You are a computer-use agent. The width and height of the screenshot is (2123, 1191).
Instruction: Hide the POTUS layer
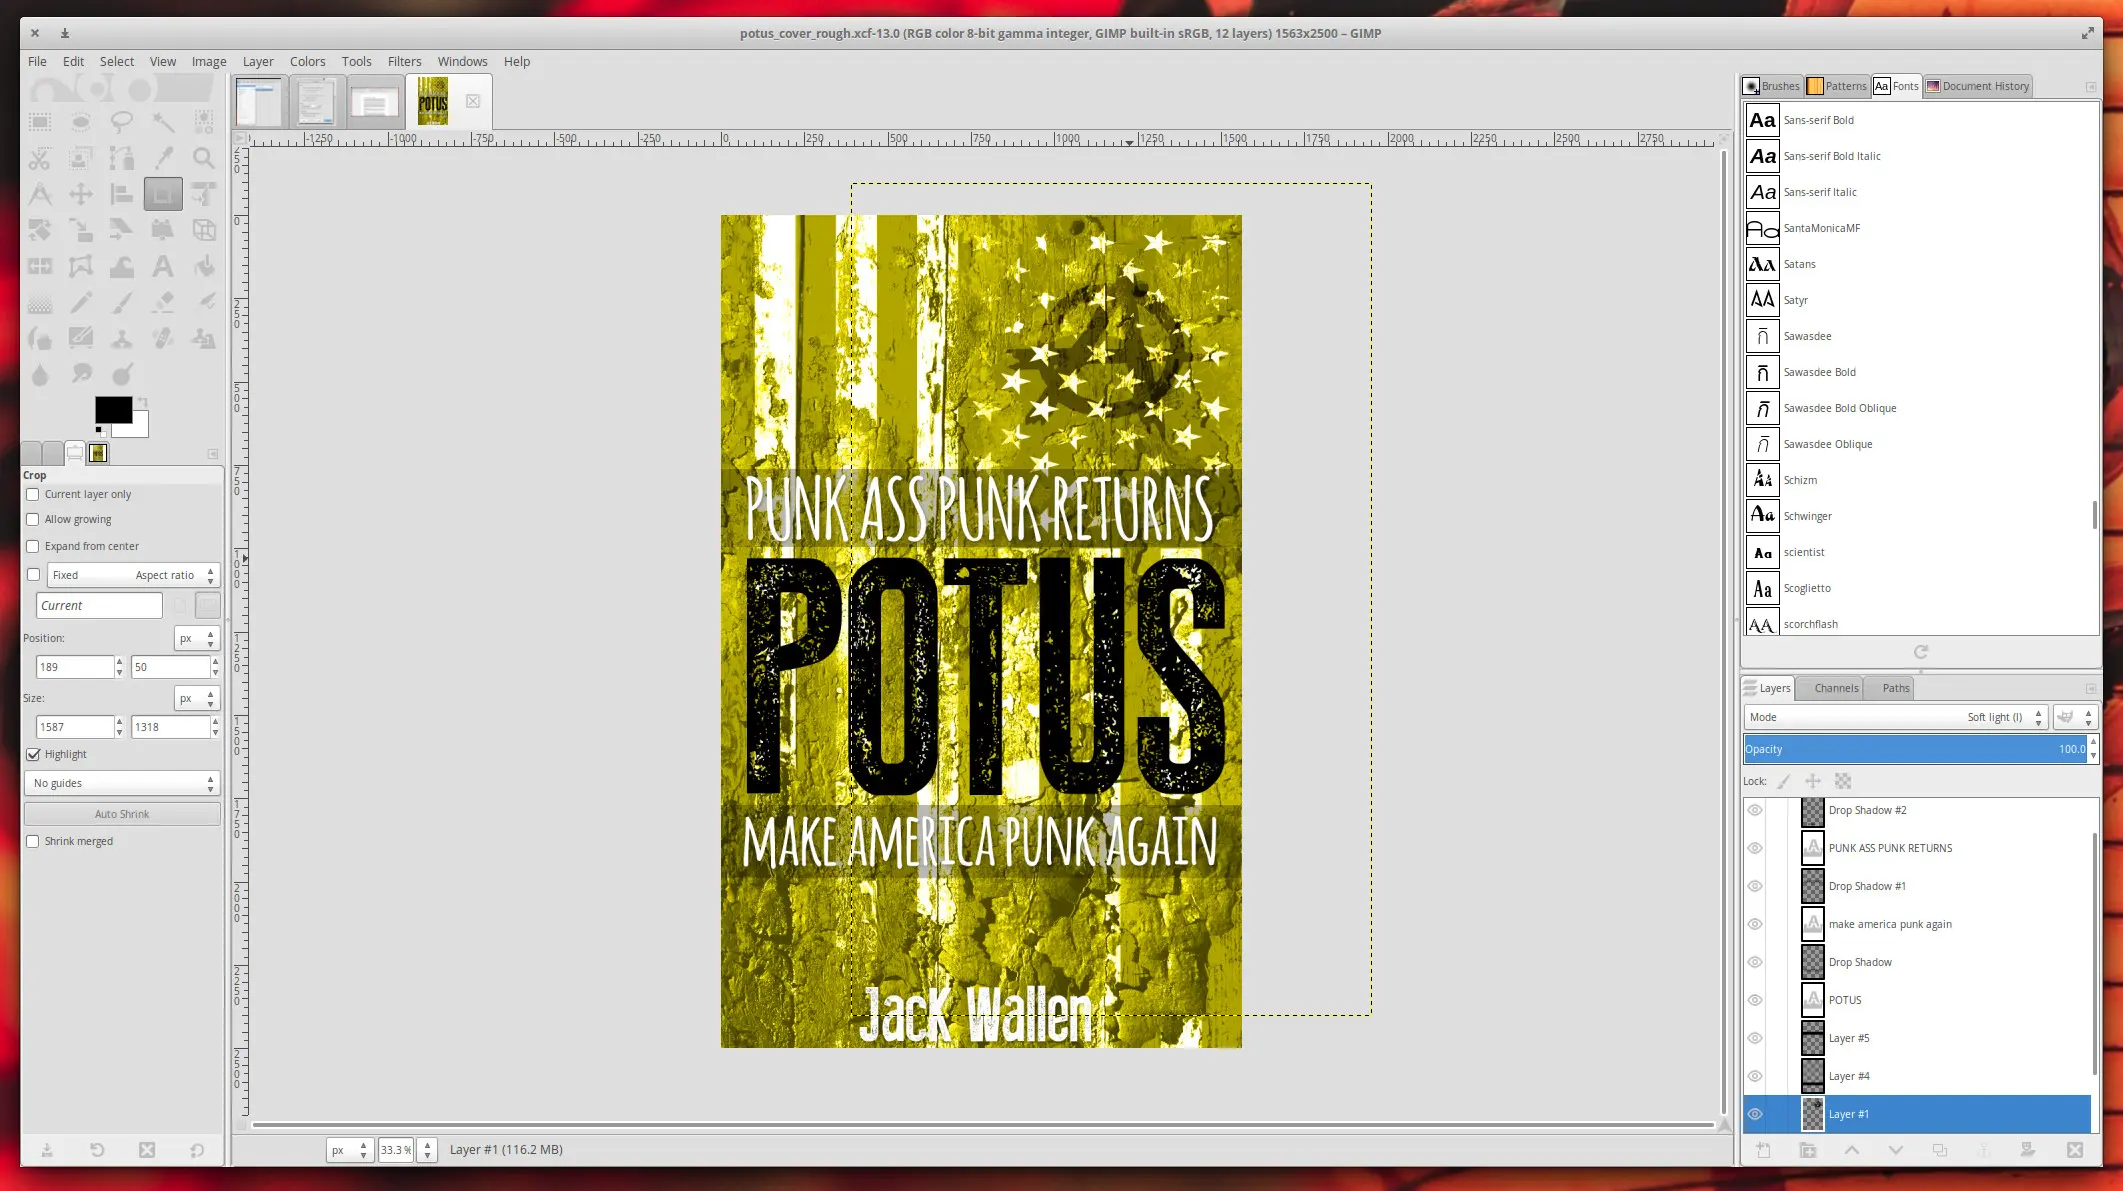pyautogui.click(x=1755, y=1000)
